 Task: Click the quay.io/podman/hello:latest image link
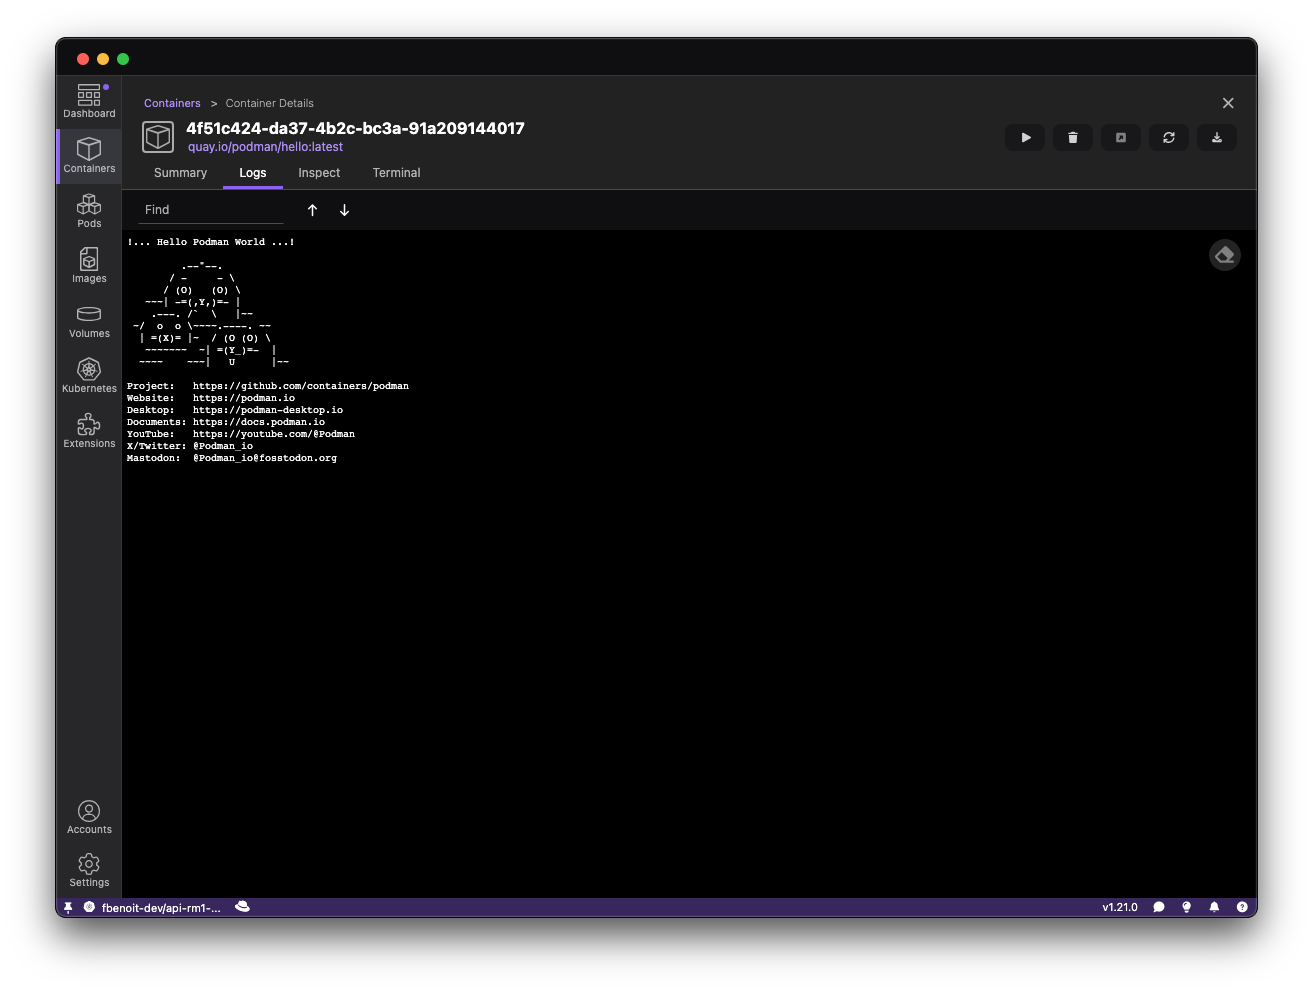pos(265,147)
